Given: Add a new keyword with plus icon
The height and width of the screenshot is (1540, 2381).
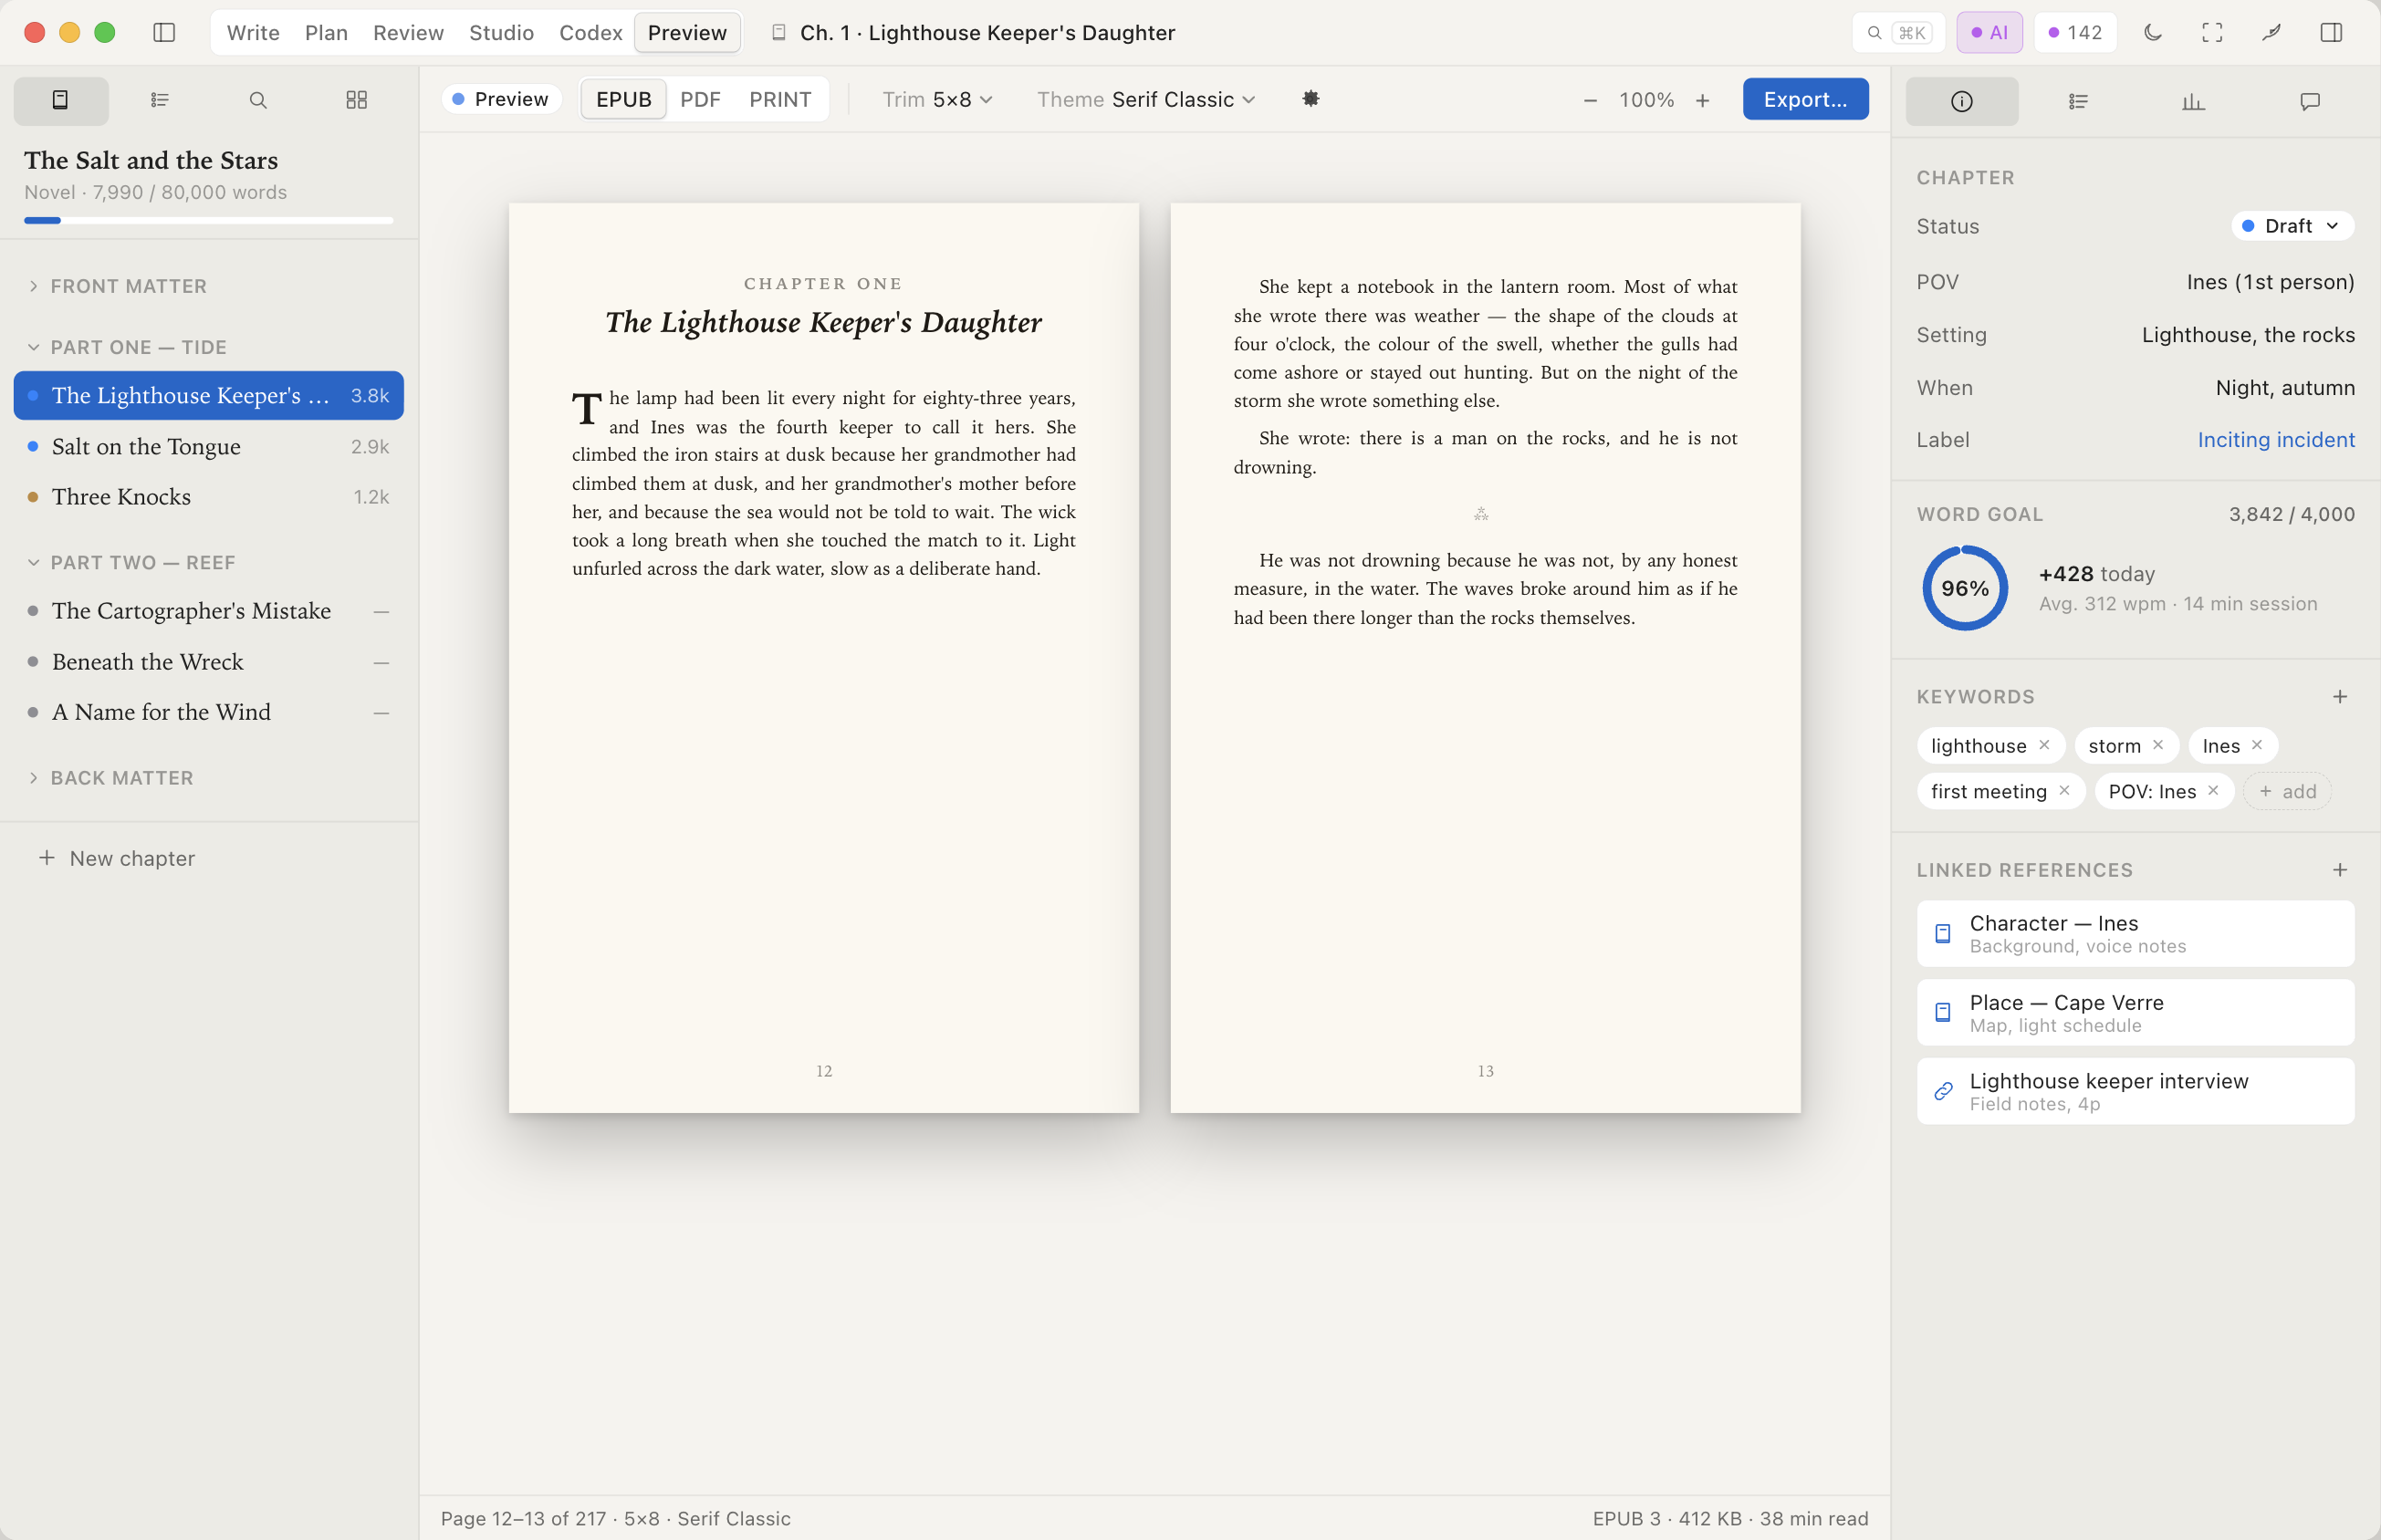Looking at the screenshot, I should [x=2340, y=697].
